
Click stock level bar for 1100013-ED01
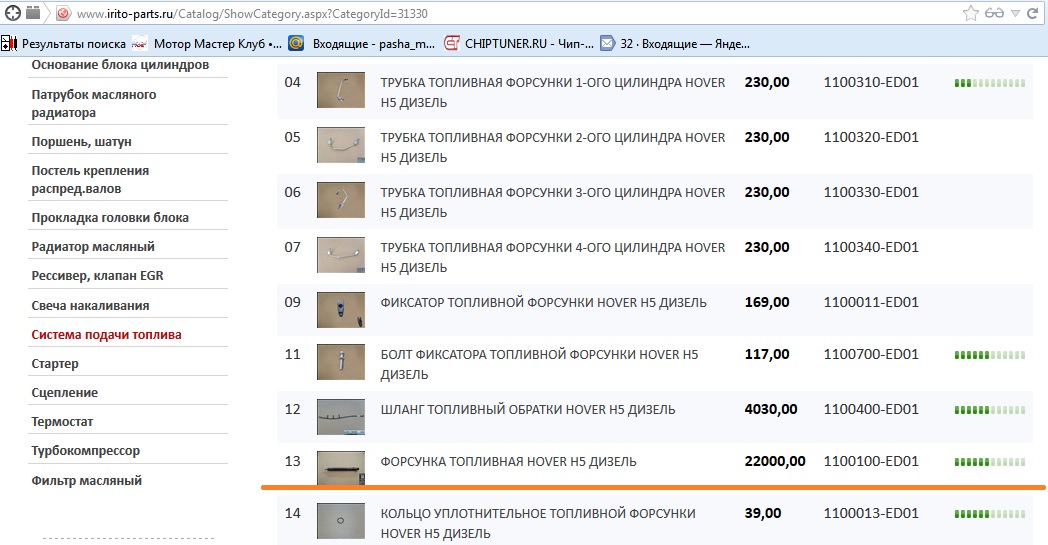990,514
